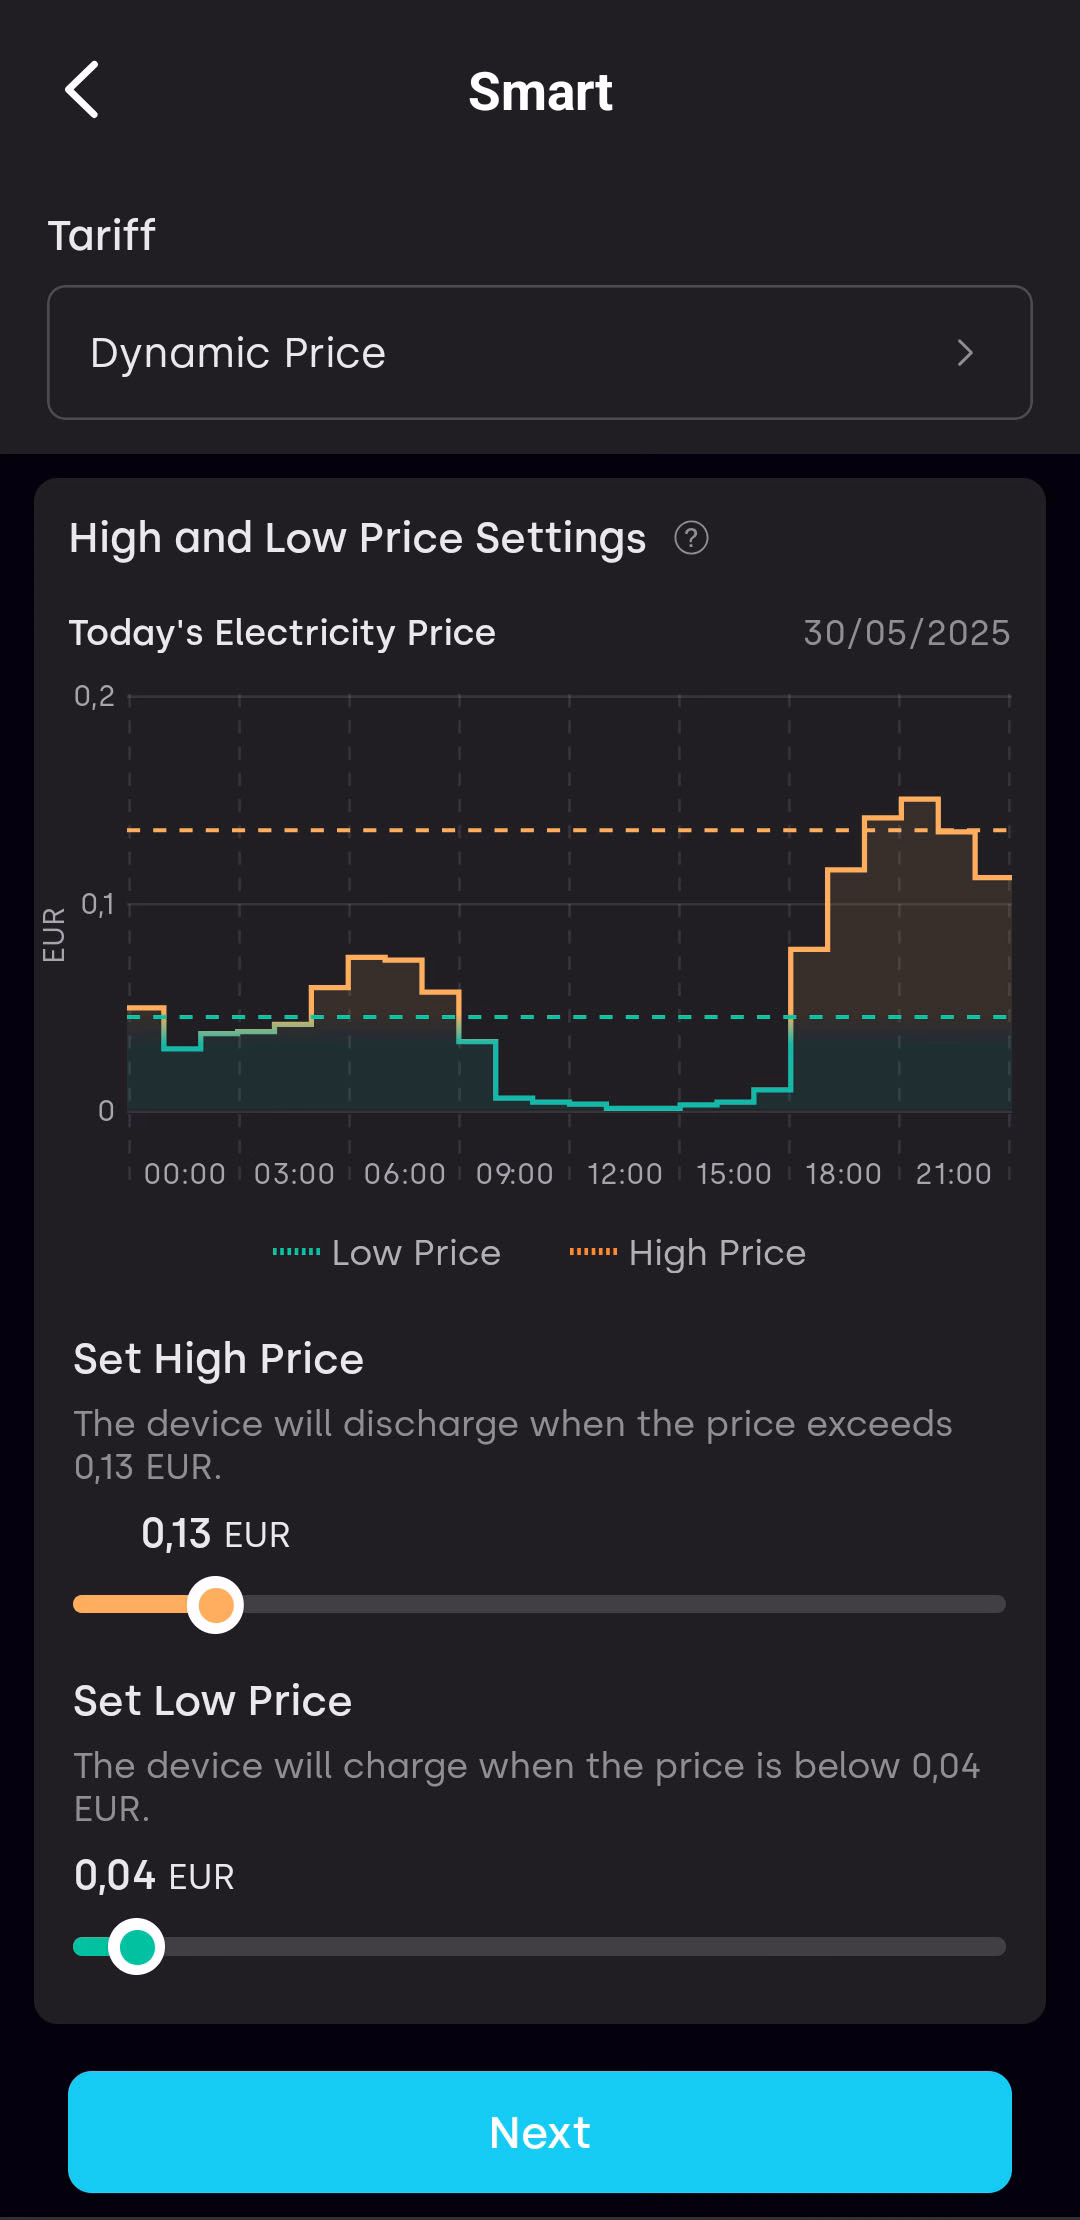Screen dimensions: 1080x2220
Task: Tap the chevron next to Dynamic Price
Action: (x=965, y=352)
